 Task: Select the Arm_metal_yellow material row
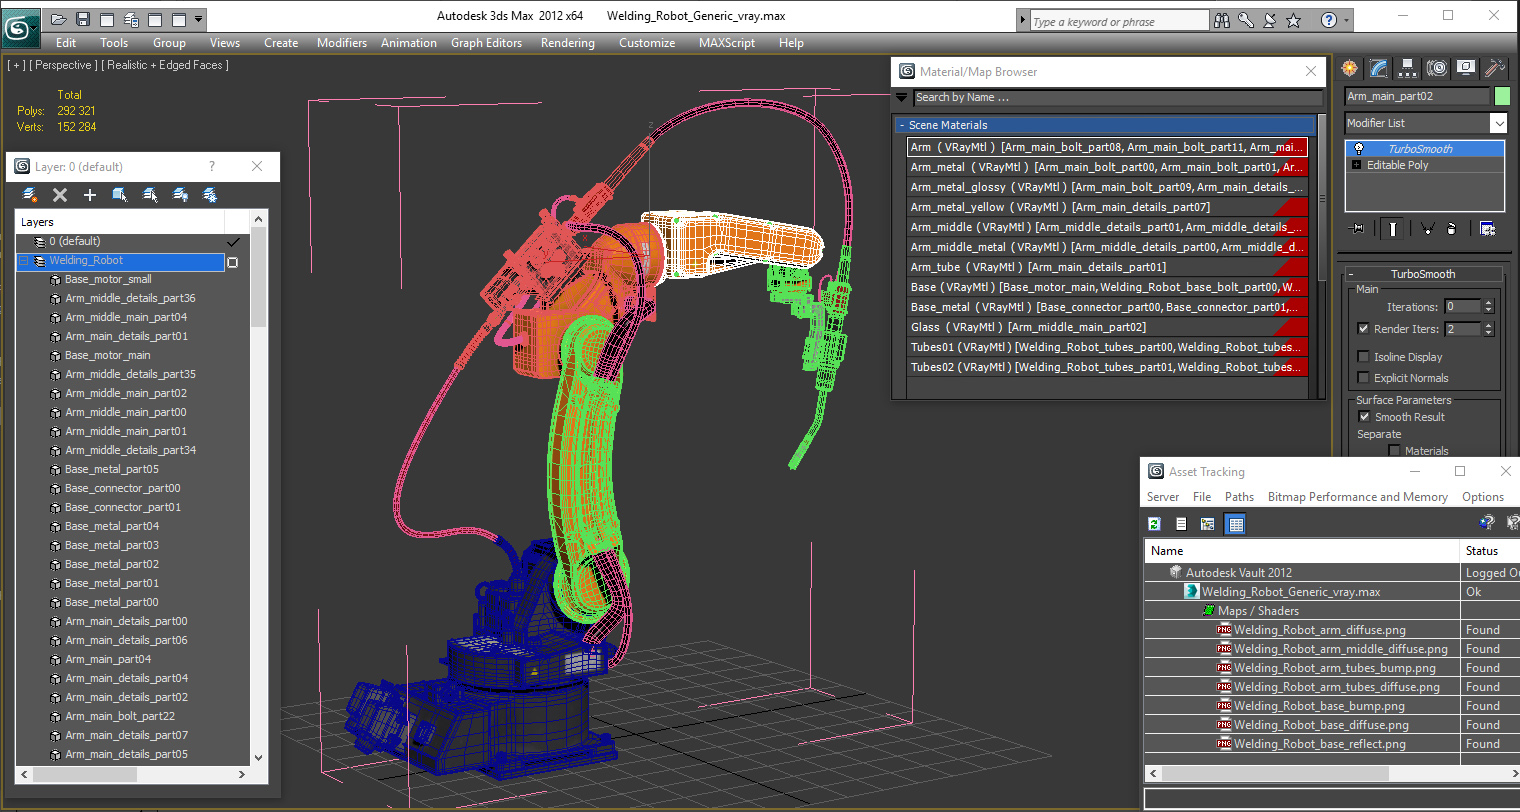tap(1107, 207)
